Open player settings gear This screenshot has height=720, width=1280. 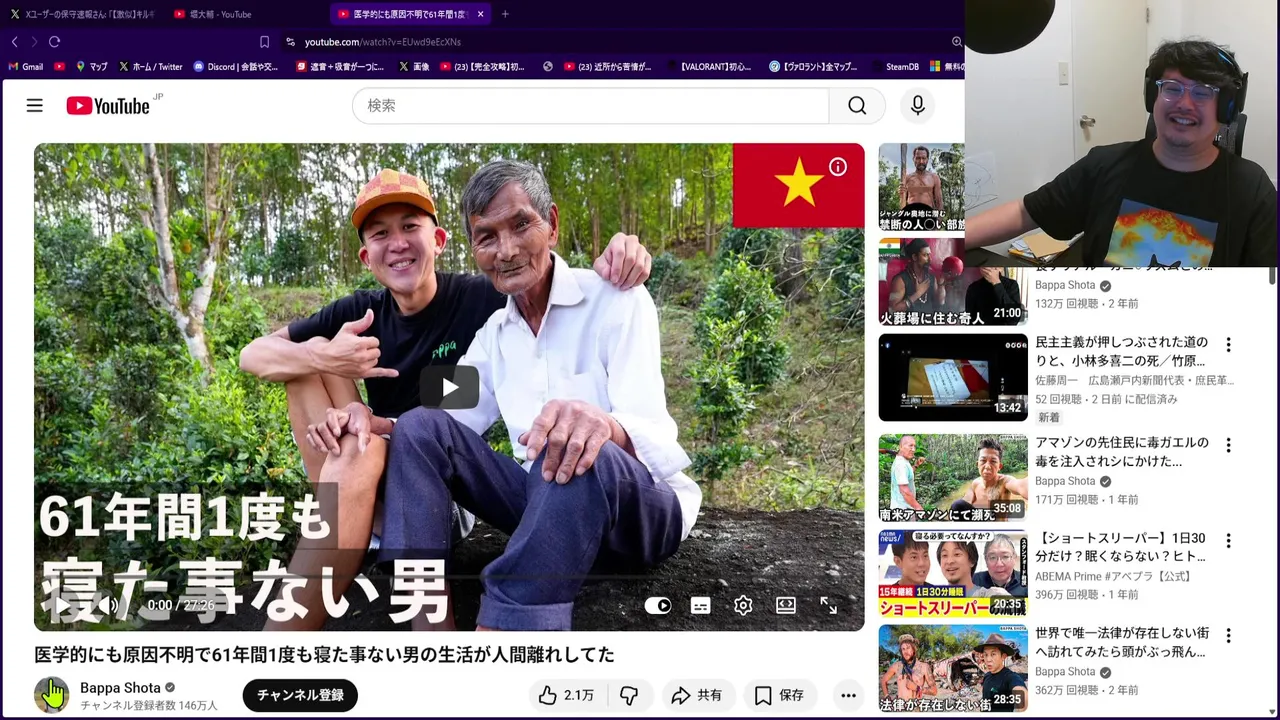point(743,605)
